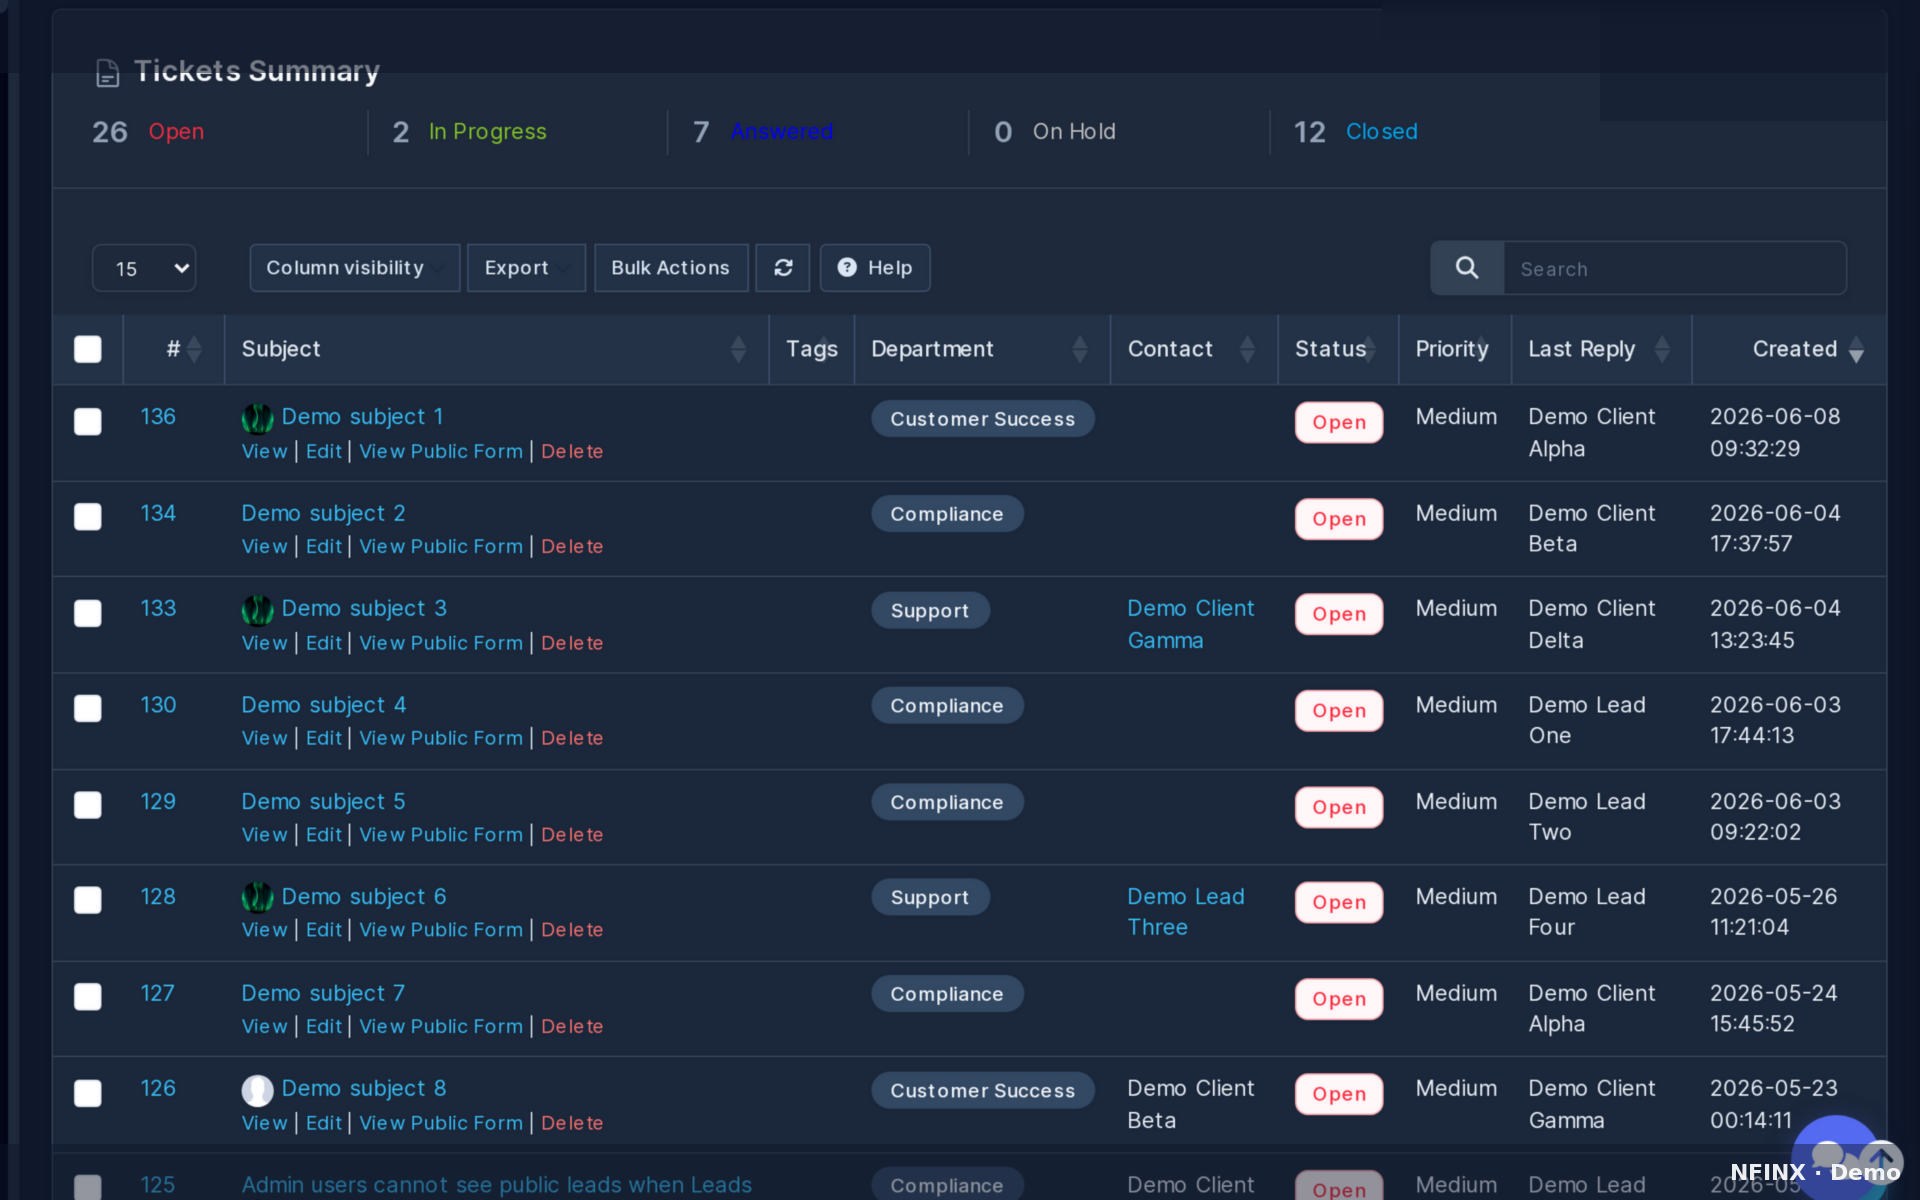Sort table by Subject column arrows
Viewport: 1920px width, 1200px height.
click(738, 349)
